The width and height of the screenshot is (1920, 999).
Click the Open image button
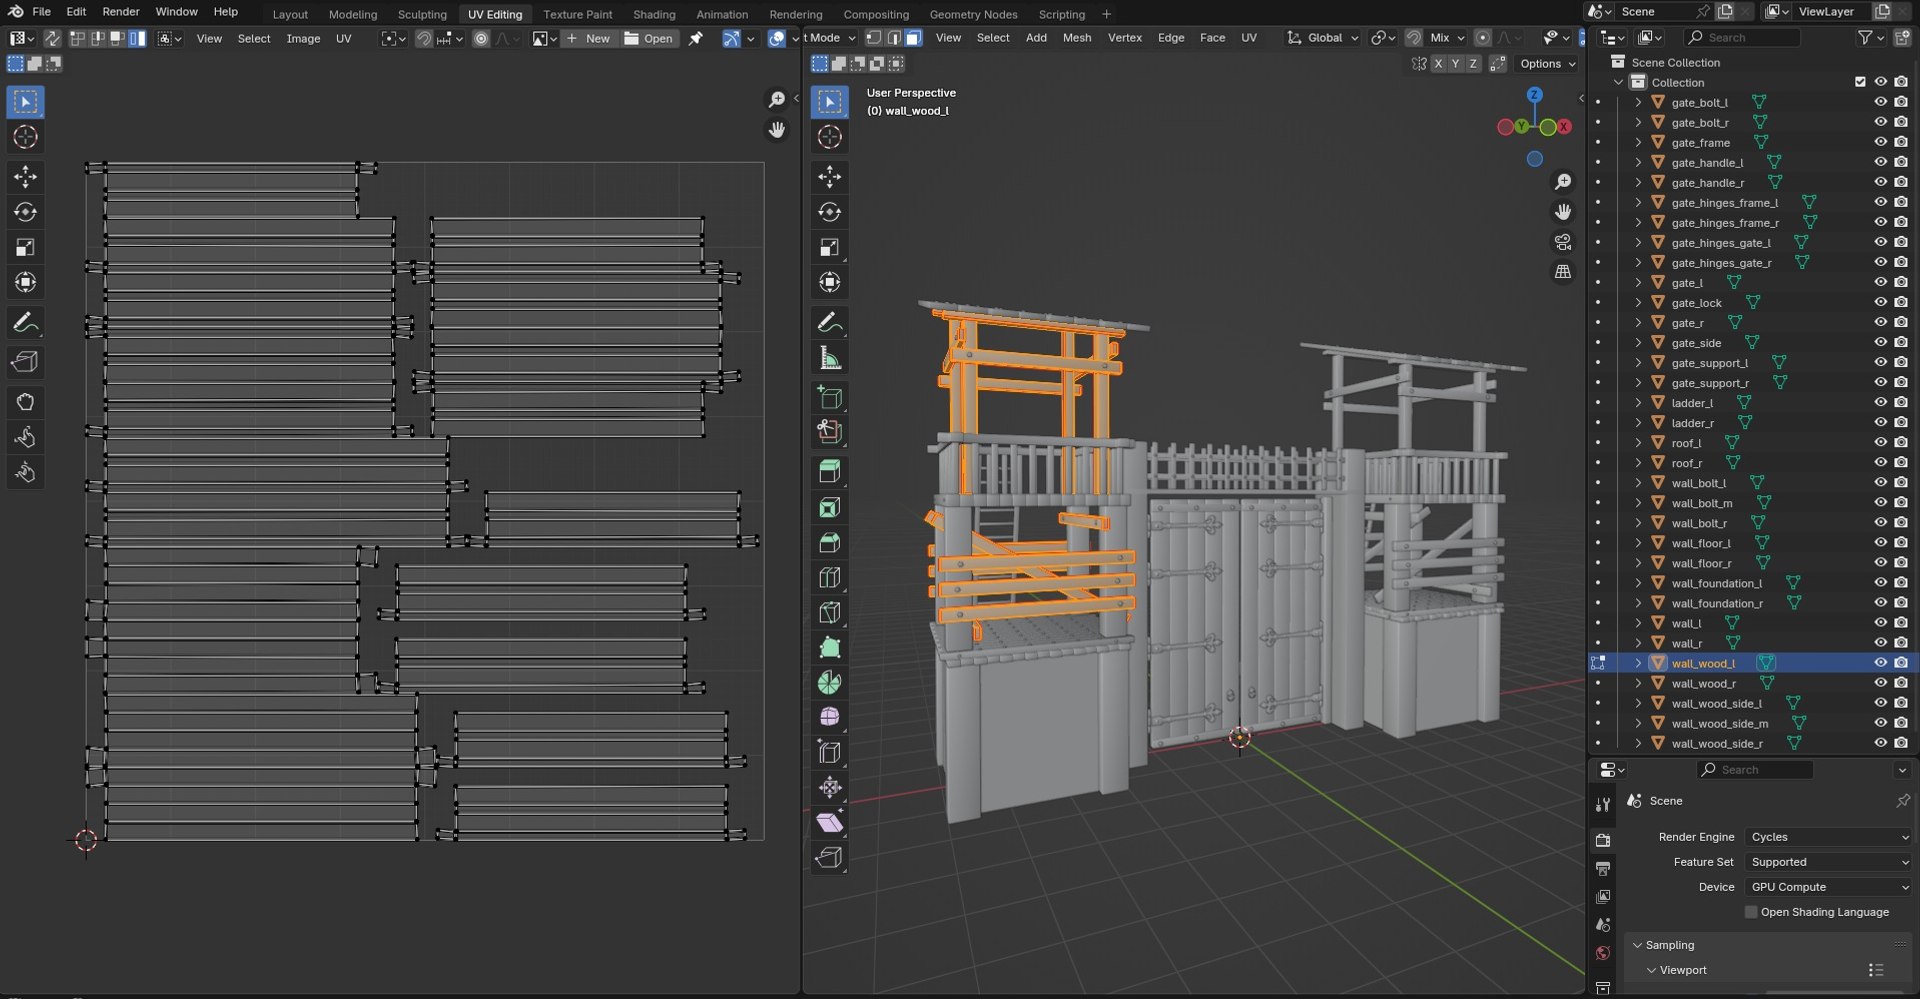(x=648, y=38)
